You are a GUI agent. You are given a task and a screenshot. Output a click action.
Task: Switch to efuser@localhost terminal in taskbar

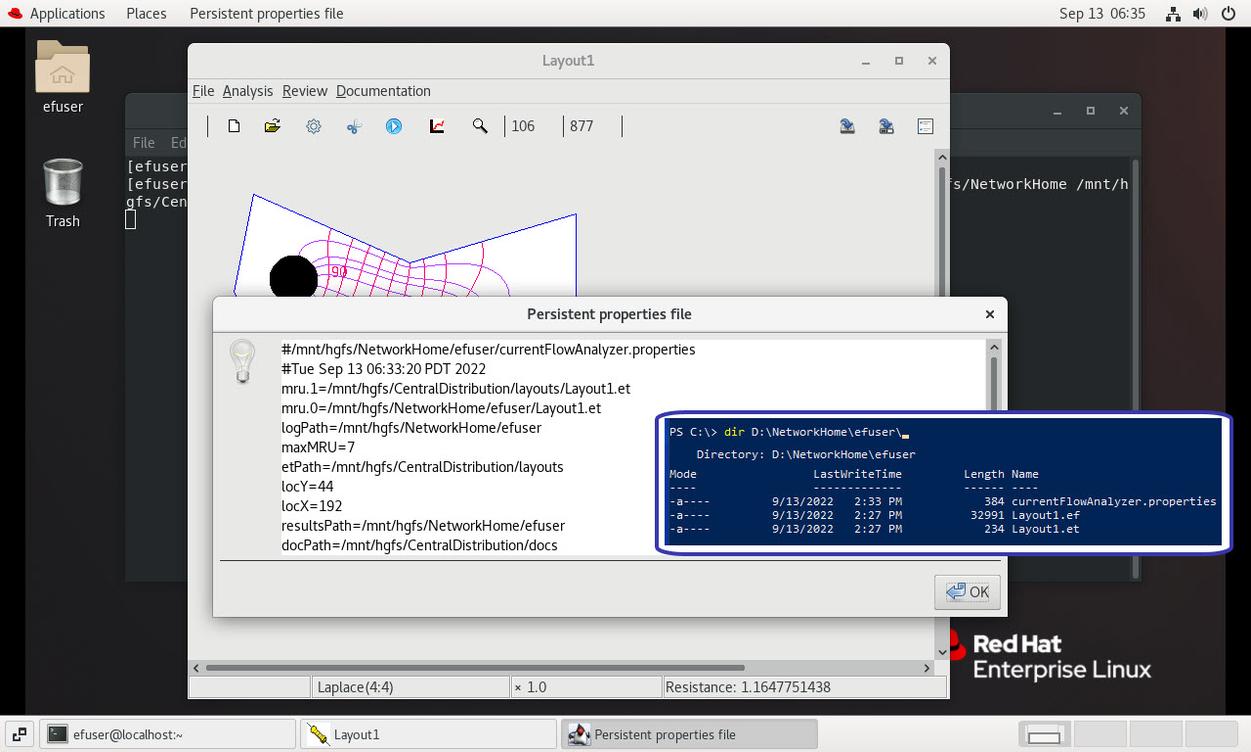(x=168, y=734)
